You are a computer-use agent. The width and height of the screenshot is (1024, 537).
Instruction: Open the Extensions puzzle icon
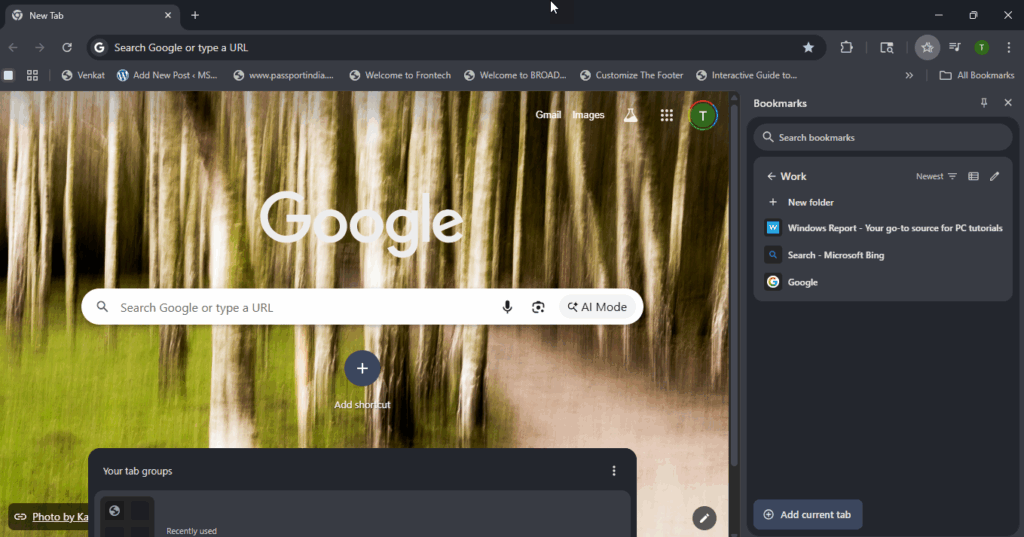pyautogui.click(x=846, y=48)
